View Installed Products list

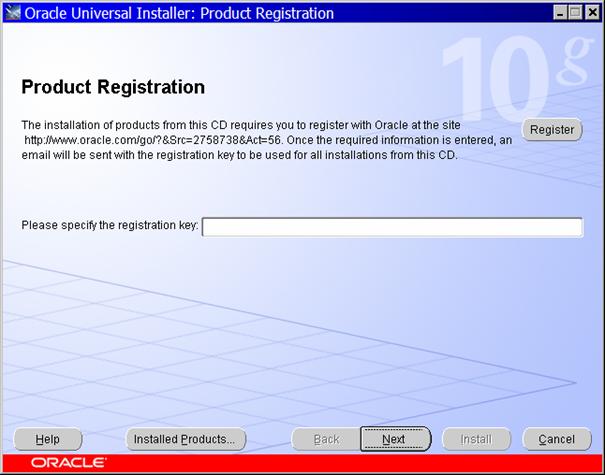click(186, 439)
